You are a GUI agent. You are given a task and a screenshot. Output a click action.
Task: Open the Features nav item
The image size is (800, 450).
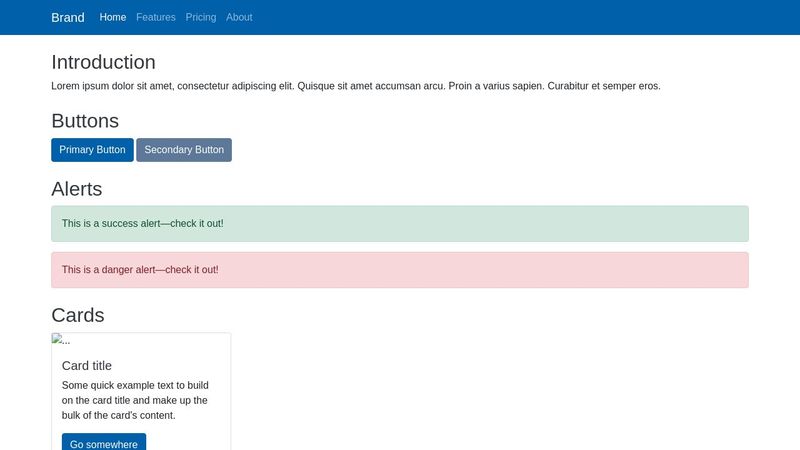click(156, 17)
